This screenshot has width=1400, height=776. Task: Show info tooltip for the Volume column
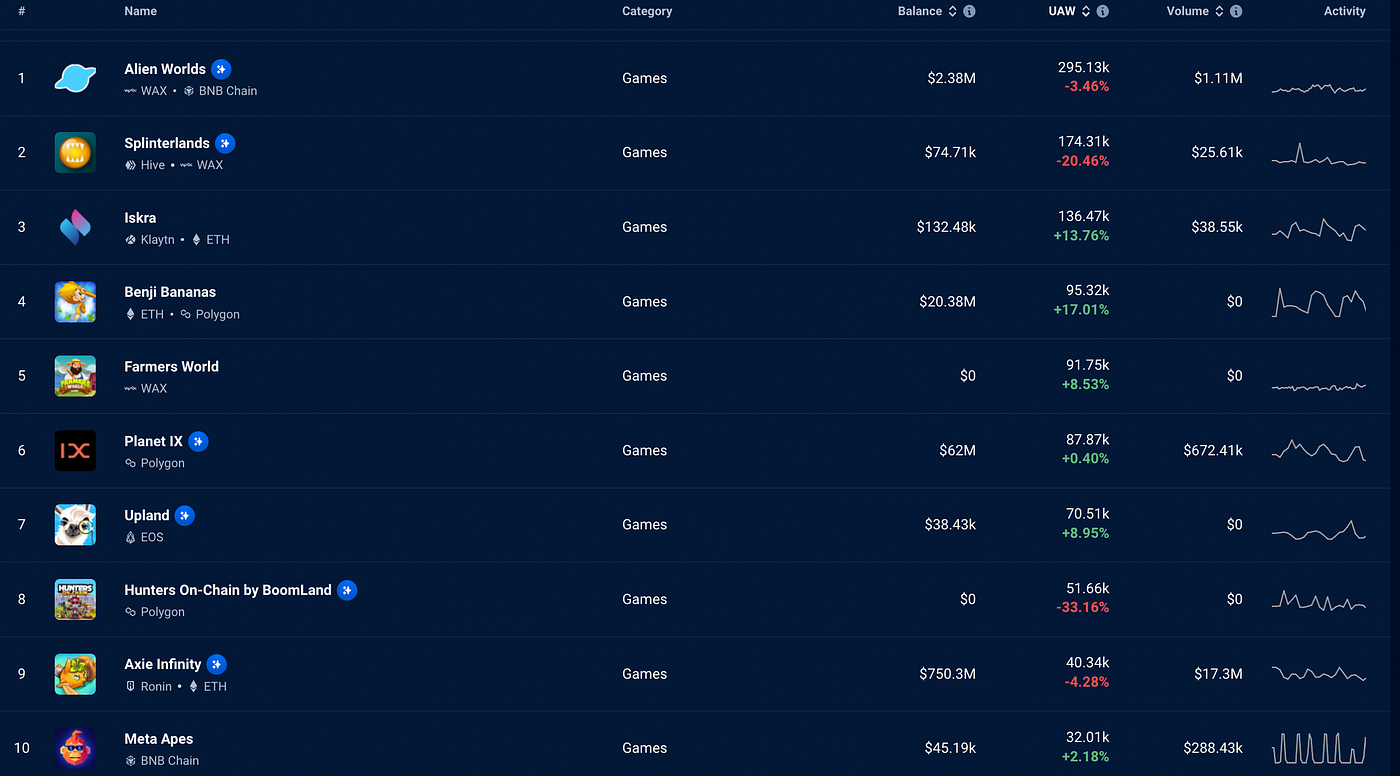tap(1236, 11)
